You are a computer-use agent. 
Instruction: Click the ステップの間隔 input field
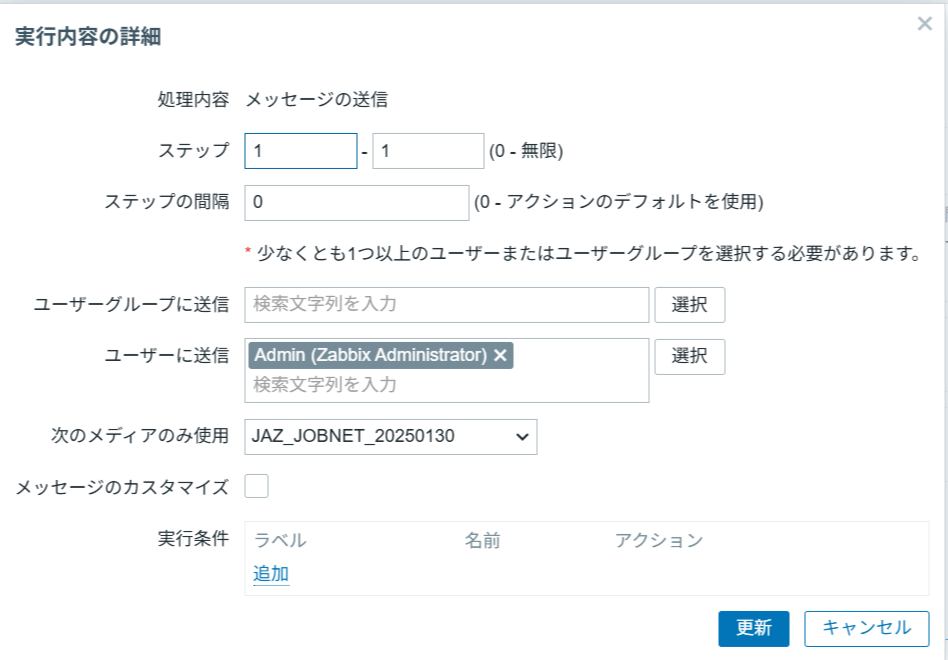point(356,202)
